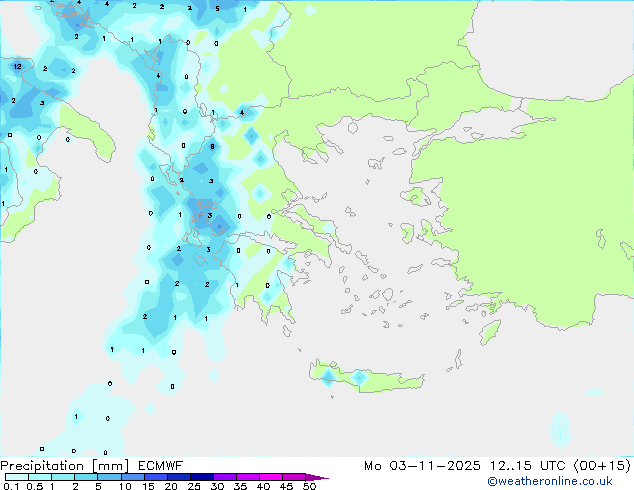Select the 0.1–0.5 mm legend color swatch
Screen dimensions: 634x490
pos(17,477)
